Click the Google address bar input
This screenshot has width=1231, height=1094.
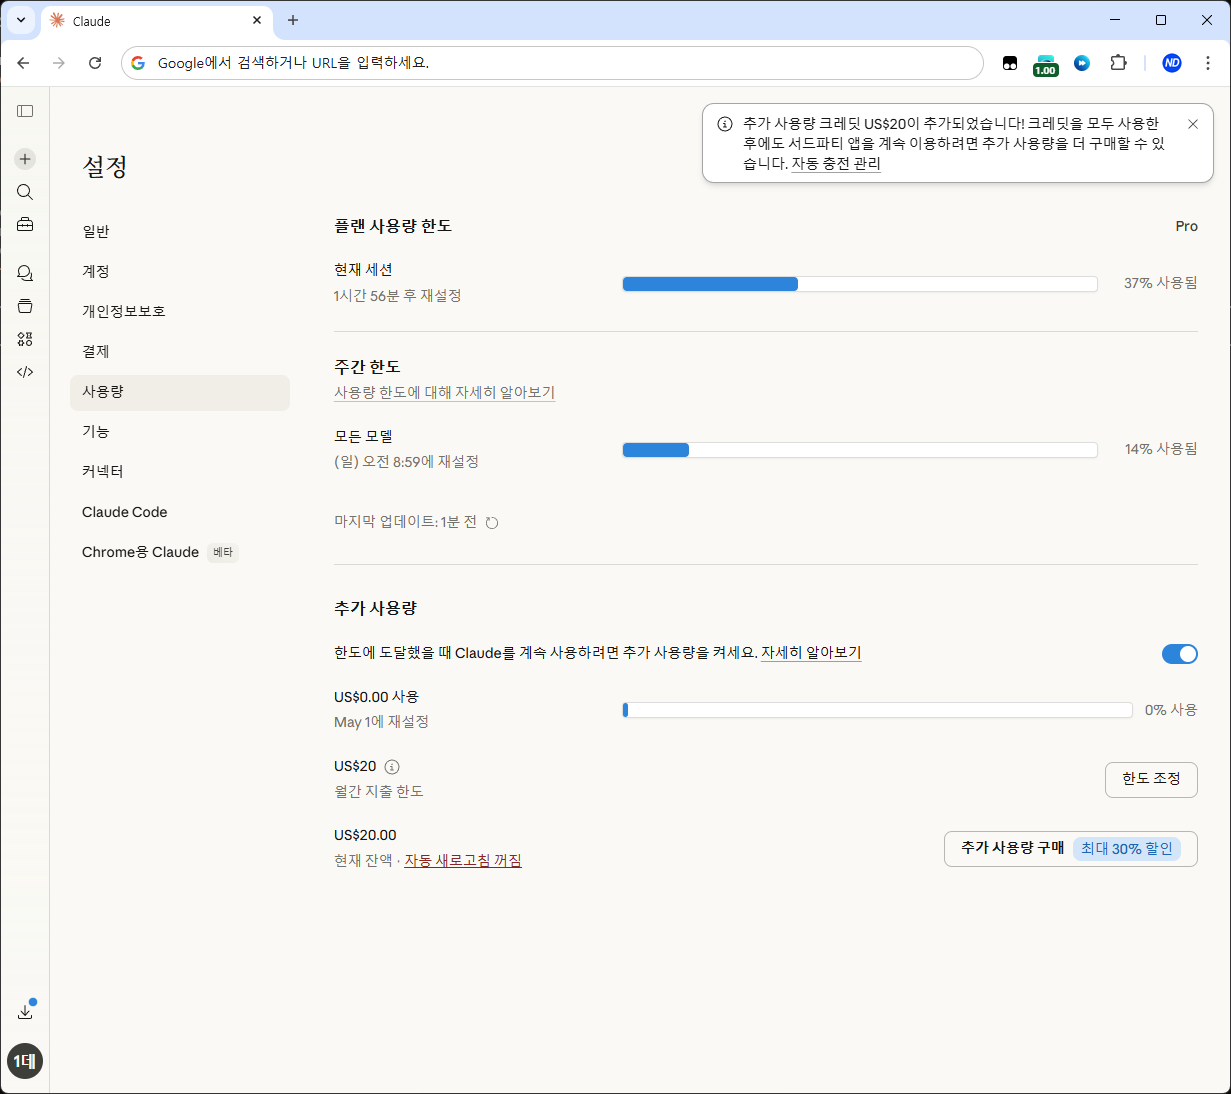(x=552, y=63)
